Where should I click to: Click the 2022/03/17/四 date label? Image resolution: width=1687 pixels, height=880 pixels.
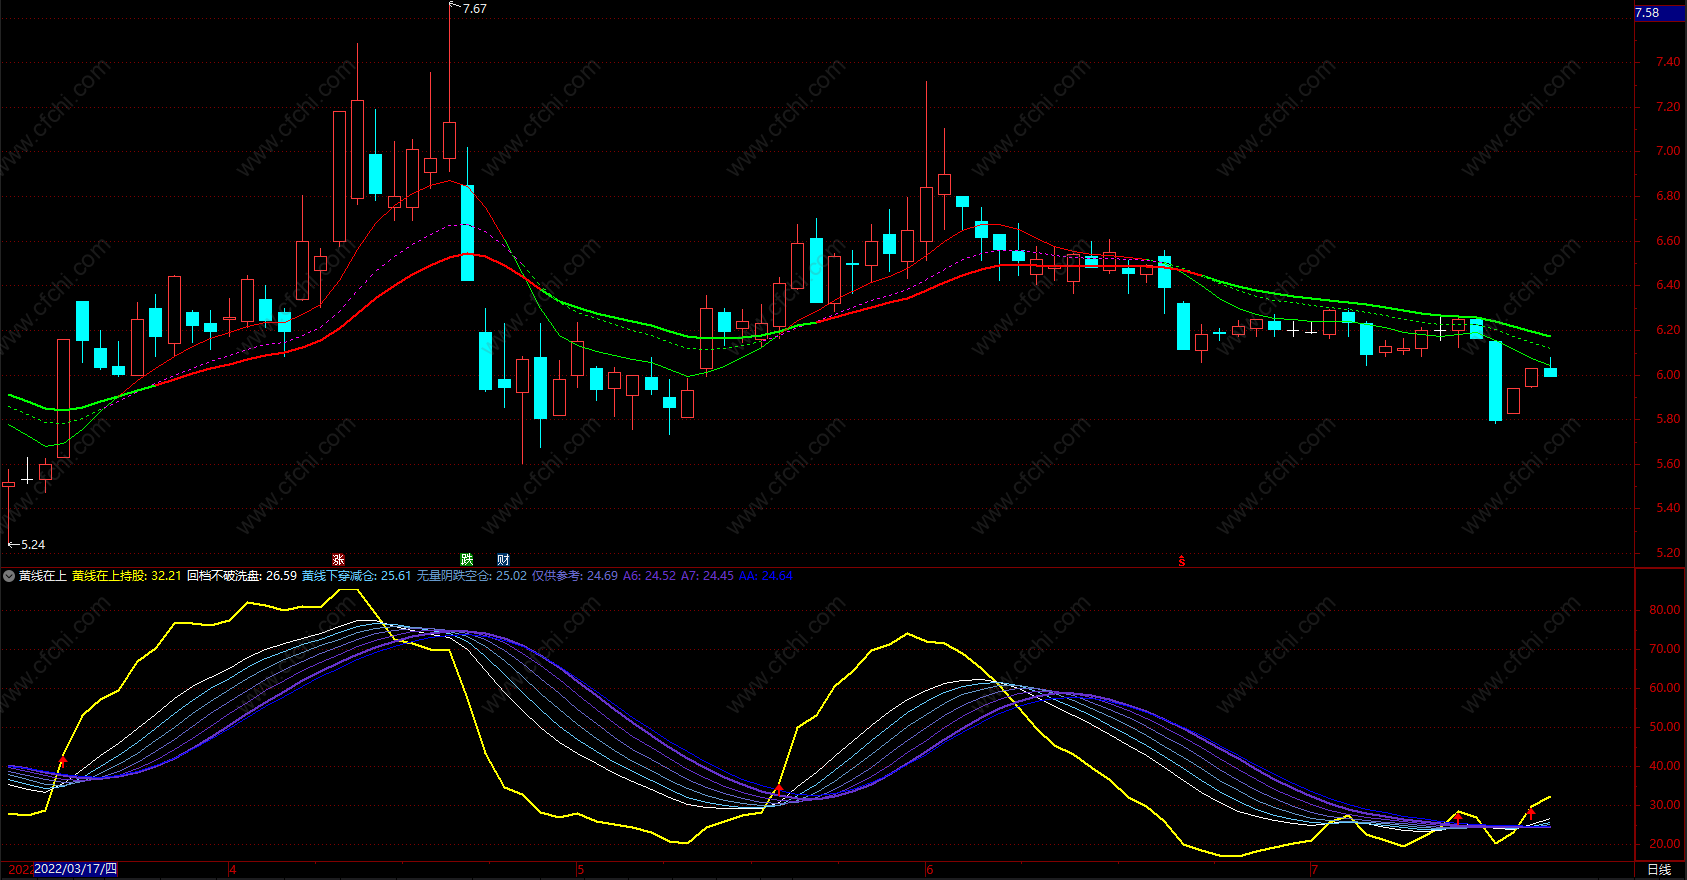(75, 869)
